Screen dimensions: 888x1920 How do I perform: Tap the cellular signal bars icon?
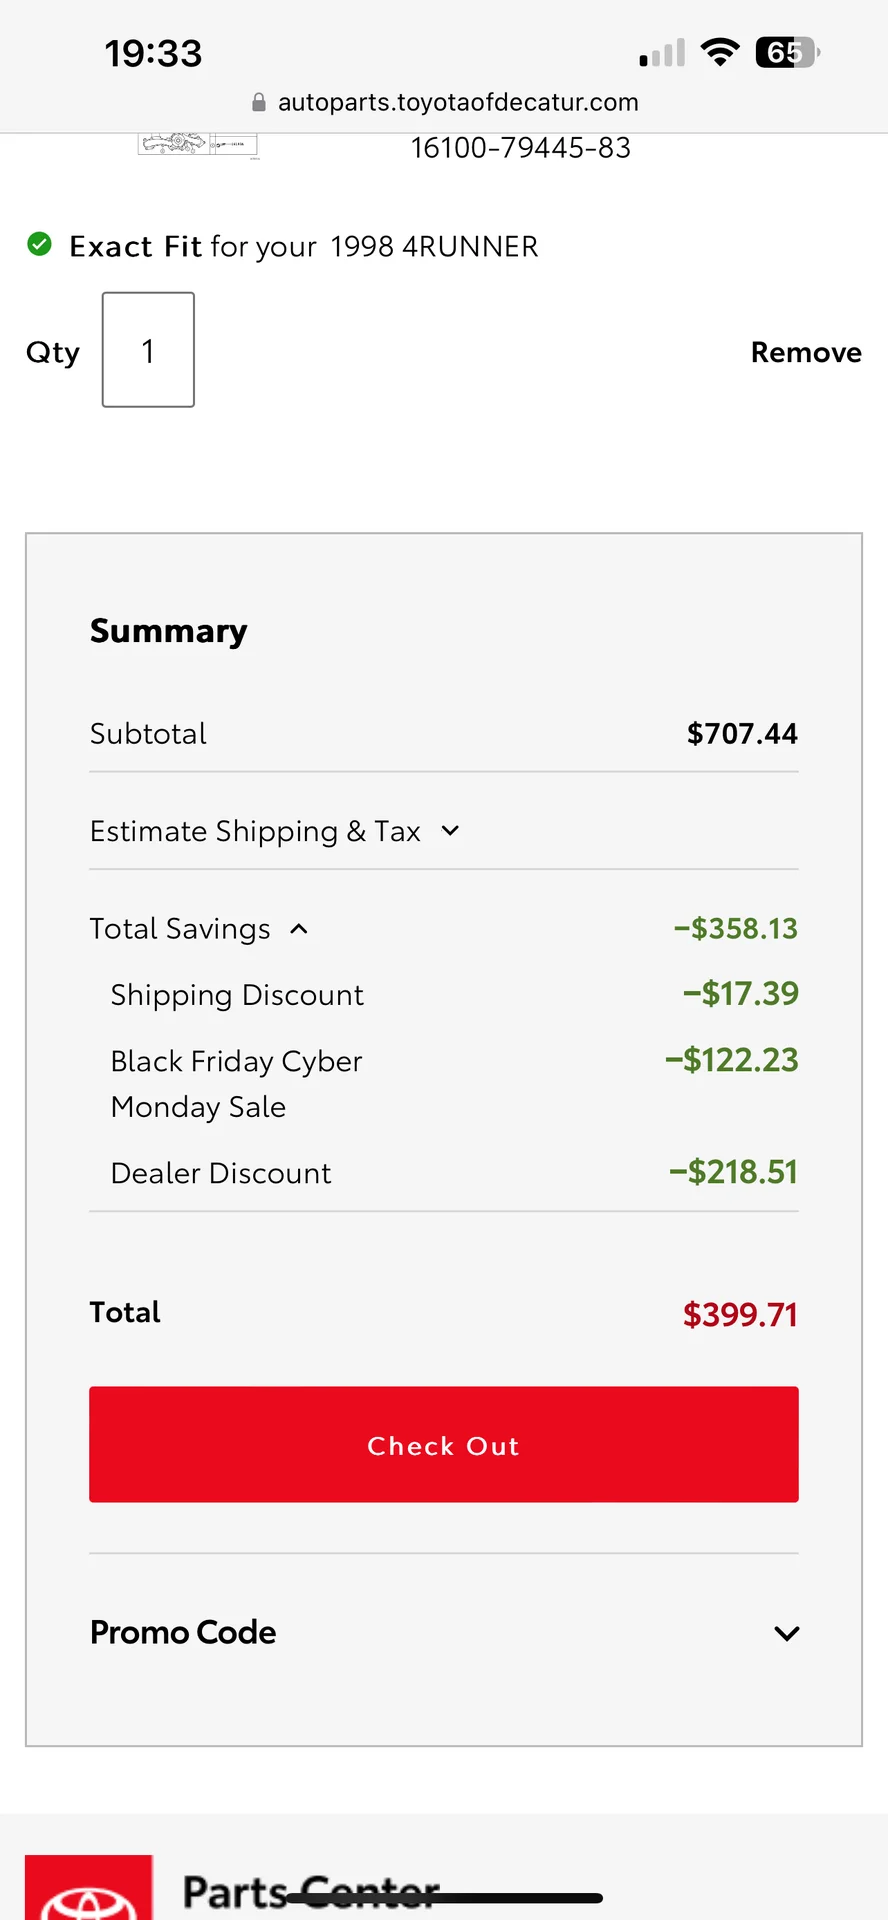coord(662,53)
